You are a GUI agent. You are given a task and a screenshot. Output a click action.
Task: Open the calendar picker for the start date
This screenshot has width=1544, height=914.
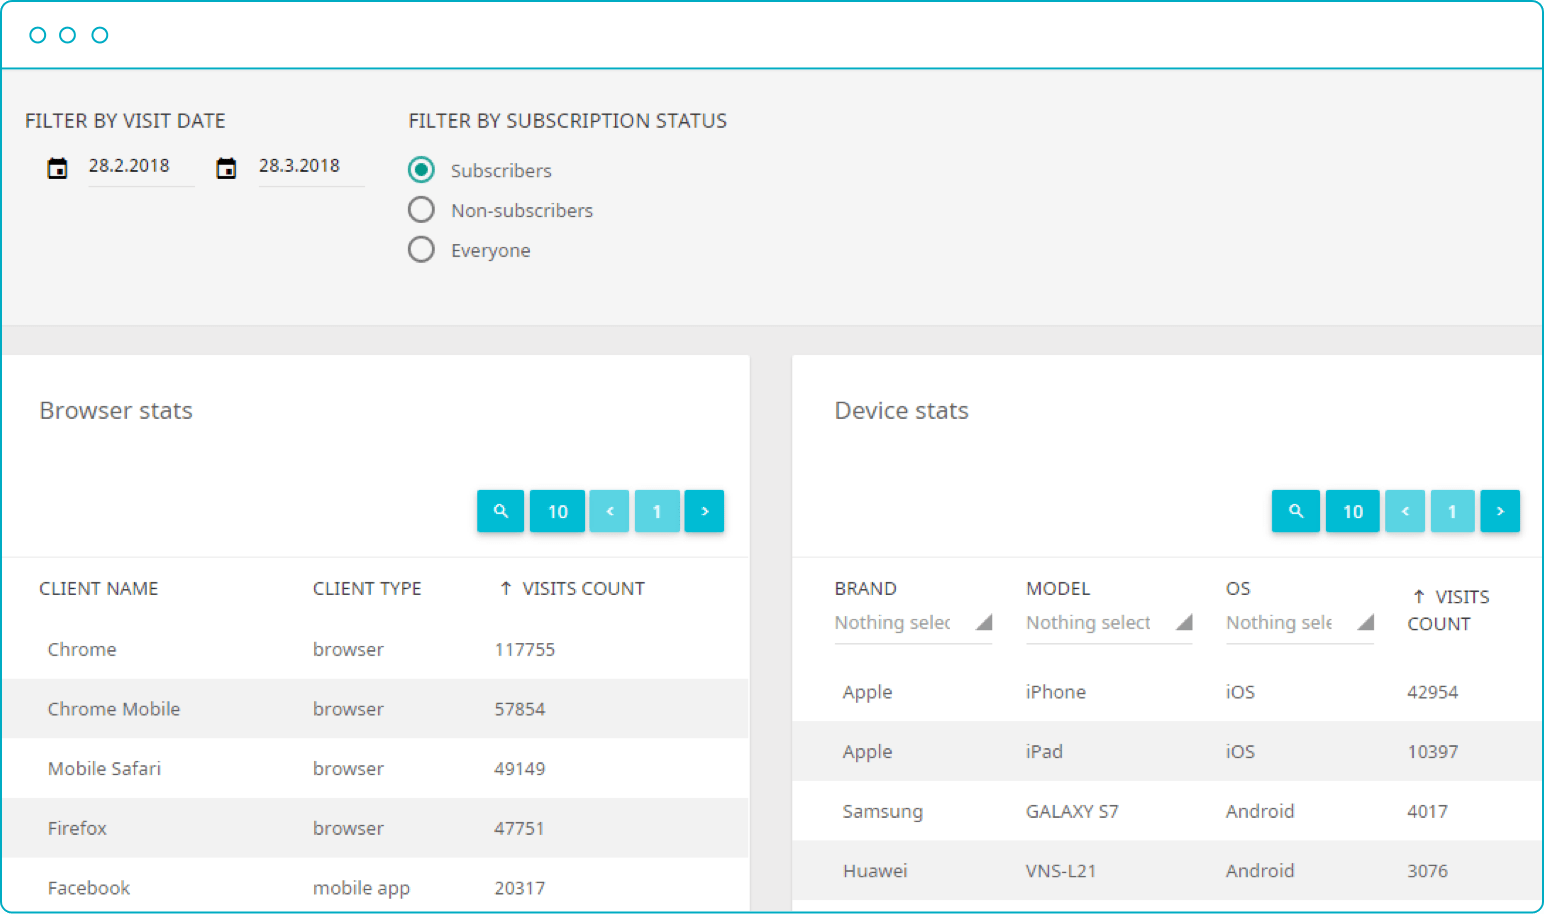click(57, 167)
